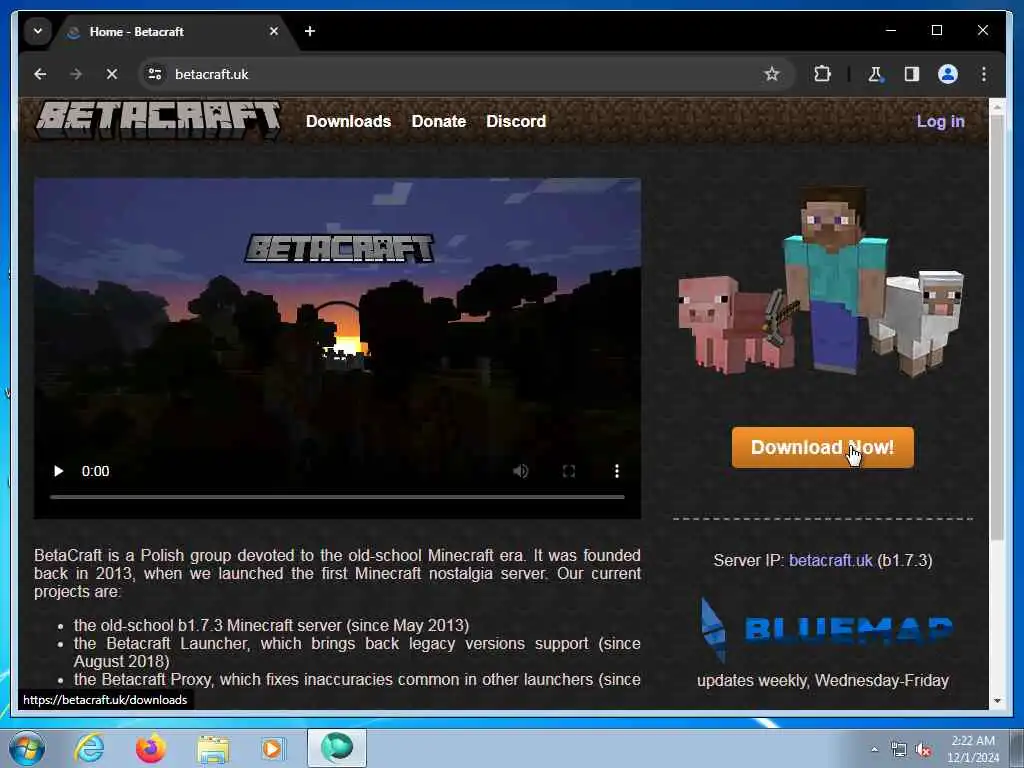Open Windows Explorer from the taskbar
Image resolution: width=1024 pixels, height=768 pixels.
213,749
